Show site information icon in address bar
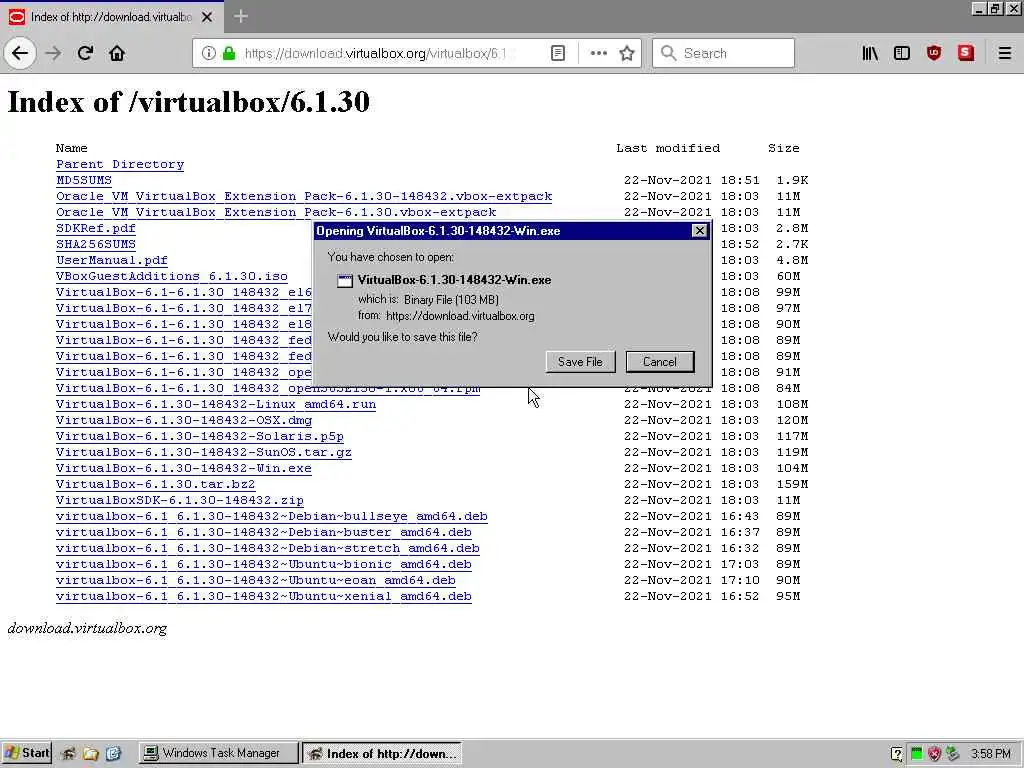The height and width of the screenshot is (768, 1024). 208,53
